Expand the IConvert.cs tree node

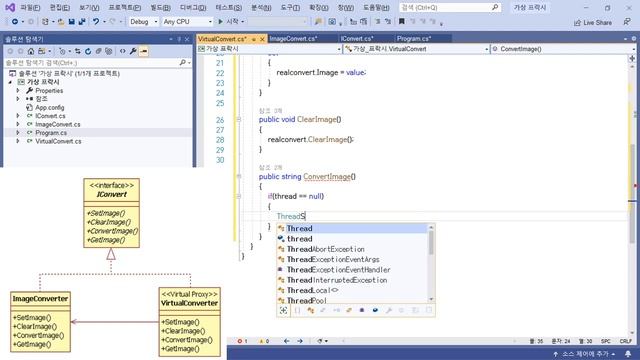click(x=18, y=116)
